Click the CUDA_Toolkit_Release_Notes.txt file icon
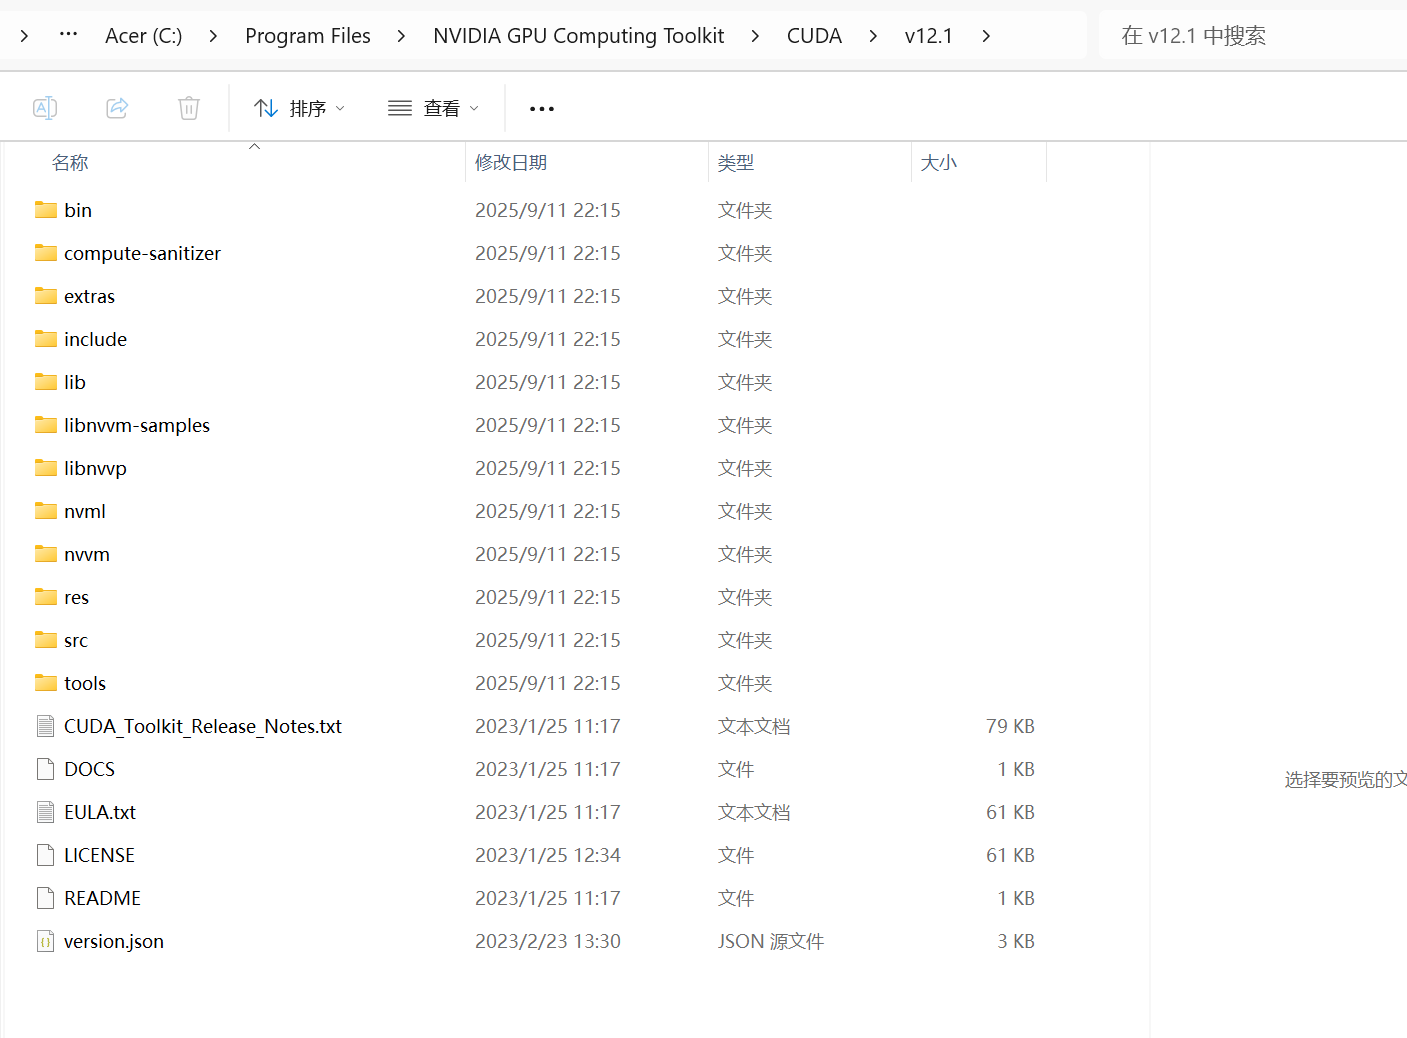Viewport: 1407px width, 1038px height. click(x=45, y=726)
